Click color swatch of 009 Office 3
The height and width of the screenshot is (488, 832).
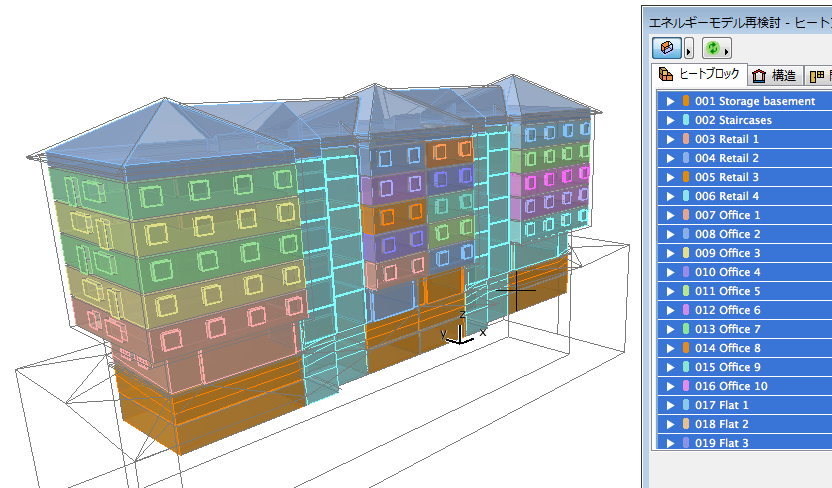click(686, 254)
